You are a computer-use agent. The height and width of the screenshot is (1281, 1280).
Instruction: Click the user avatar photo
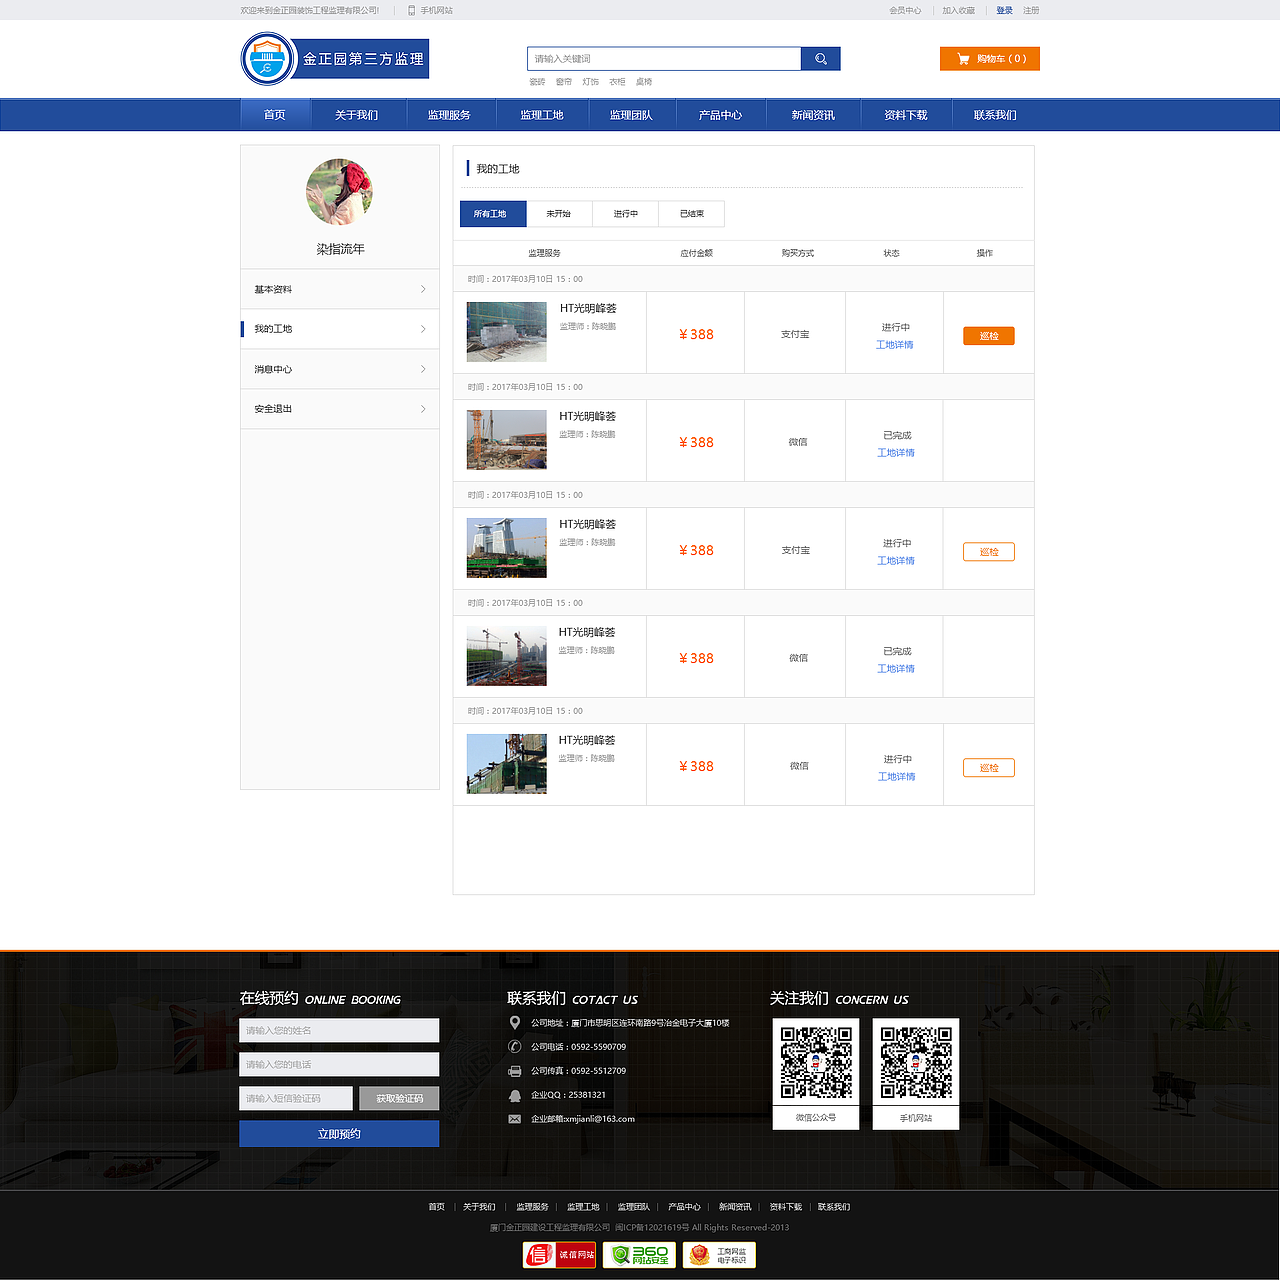tap(340, 192)
